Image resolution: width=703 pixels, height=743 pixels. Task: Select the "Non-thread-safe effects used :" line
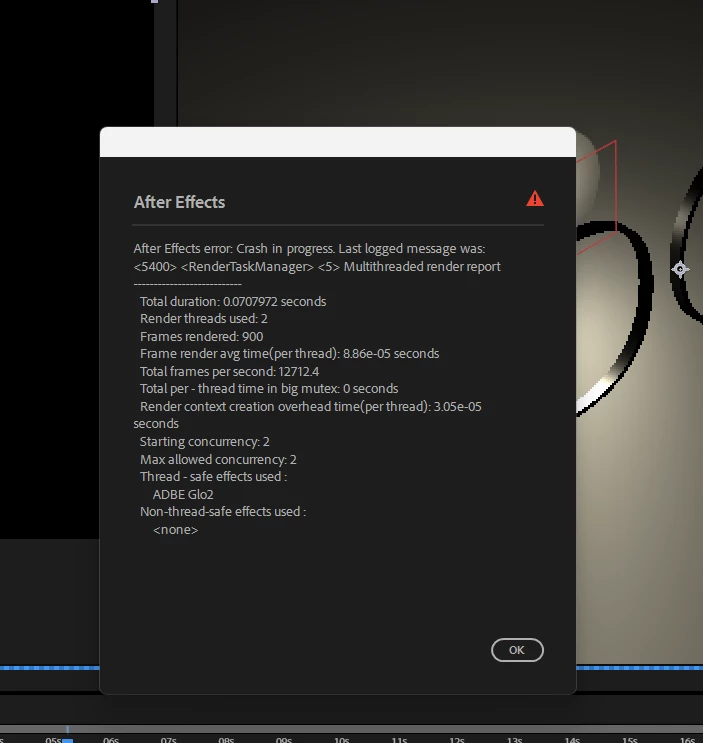pyautogui.click(x=223, y=512)
